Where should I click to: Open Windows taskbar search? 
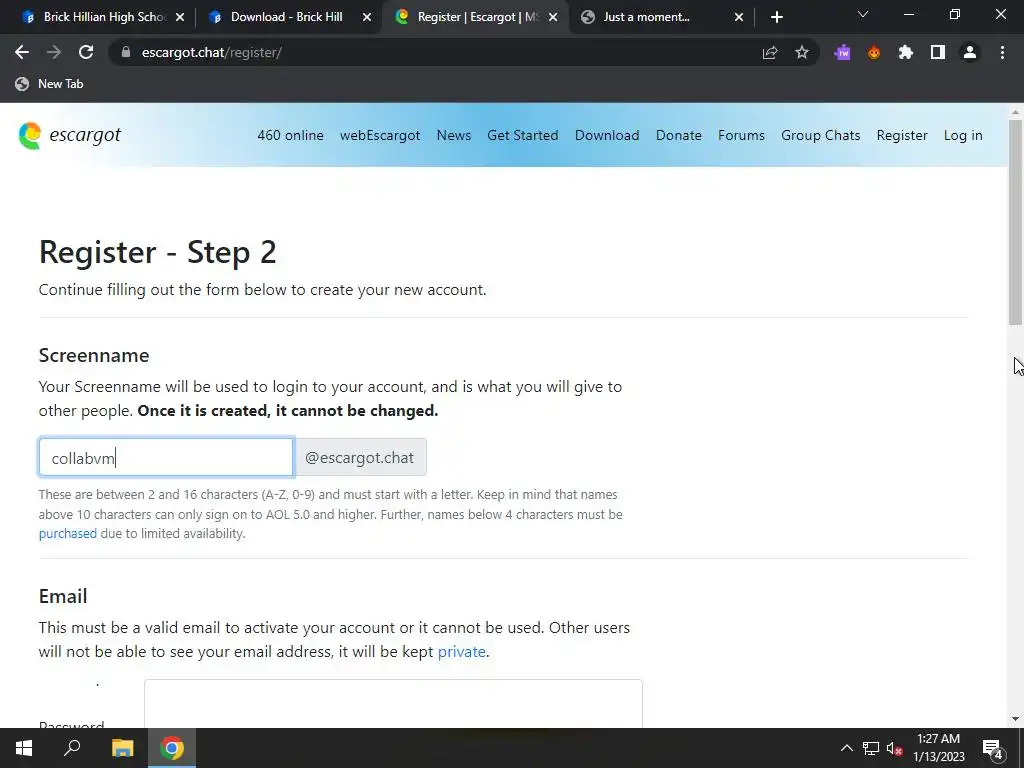pyautogui.click(x=72, y=748)
